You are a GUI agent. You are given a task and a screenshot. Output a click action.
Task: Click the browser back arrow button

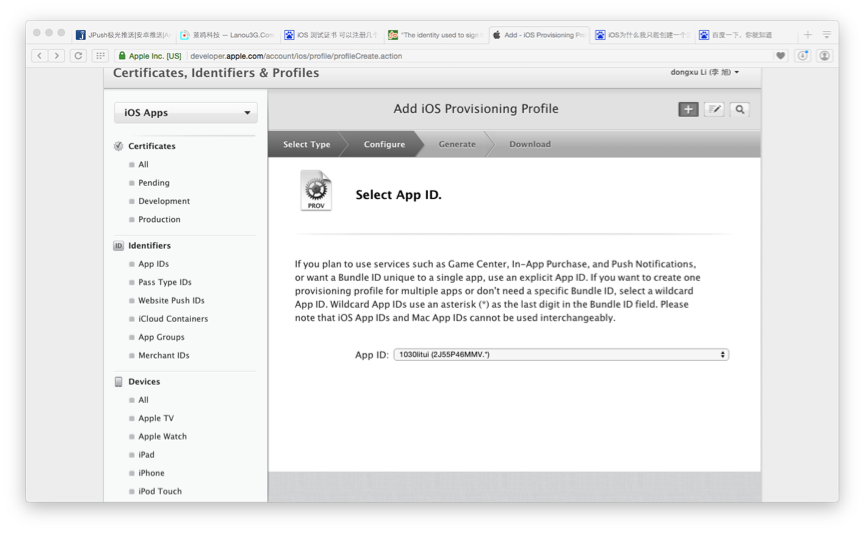(39, 56)
